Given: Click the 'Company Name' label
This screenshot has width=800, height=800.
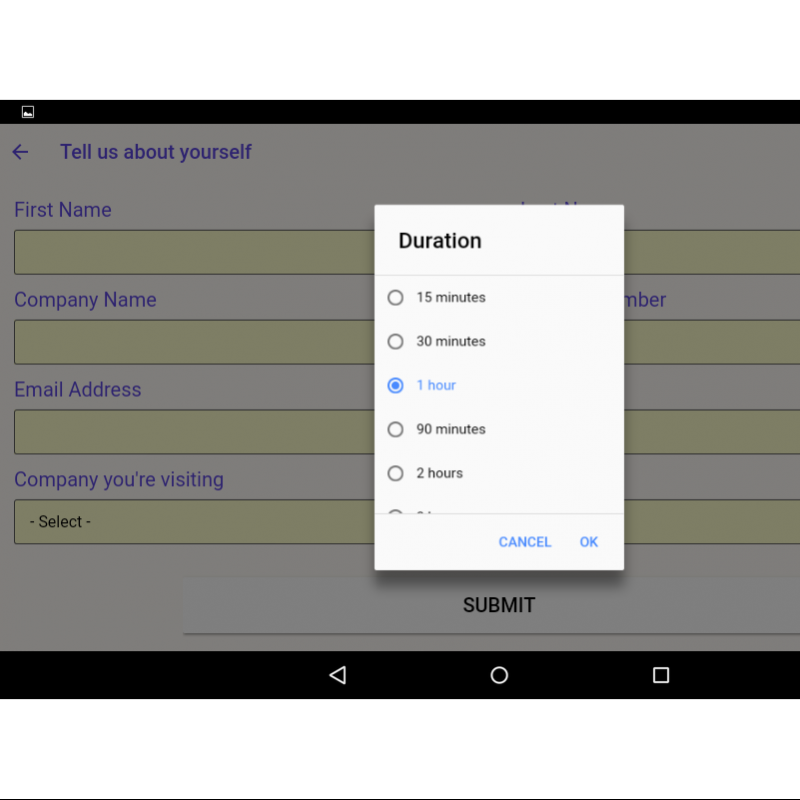Looking at the screenshot, I should point(85,300).
